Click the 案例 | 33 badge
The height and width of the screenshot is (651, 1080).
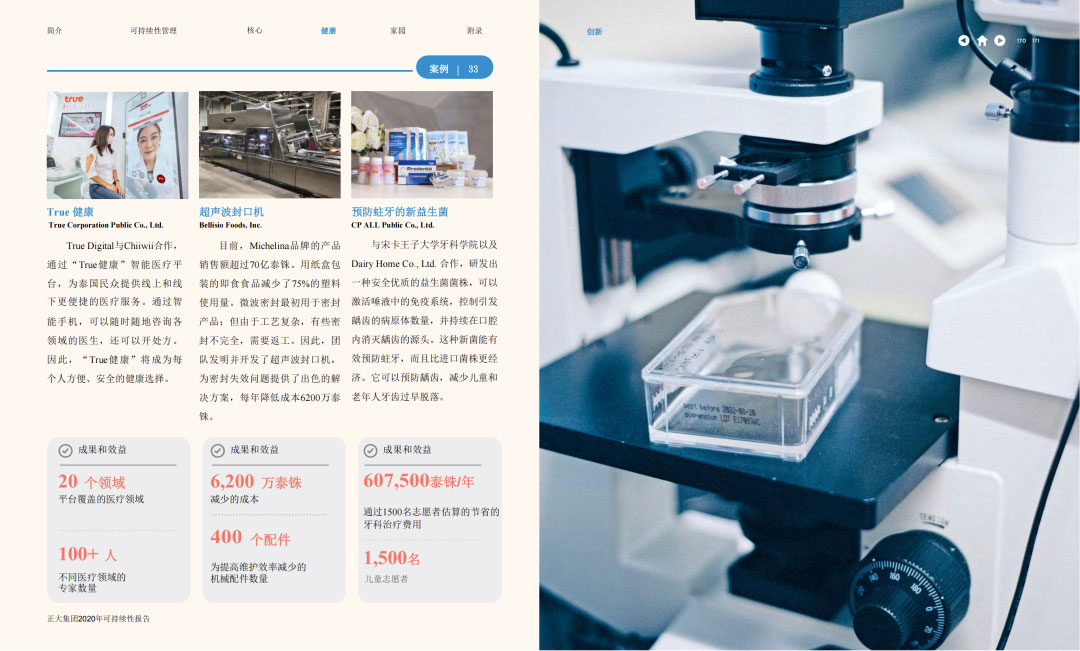[x=454, y=69]
